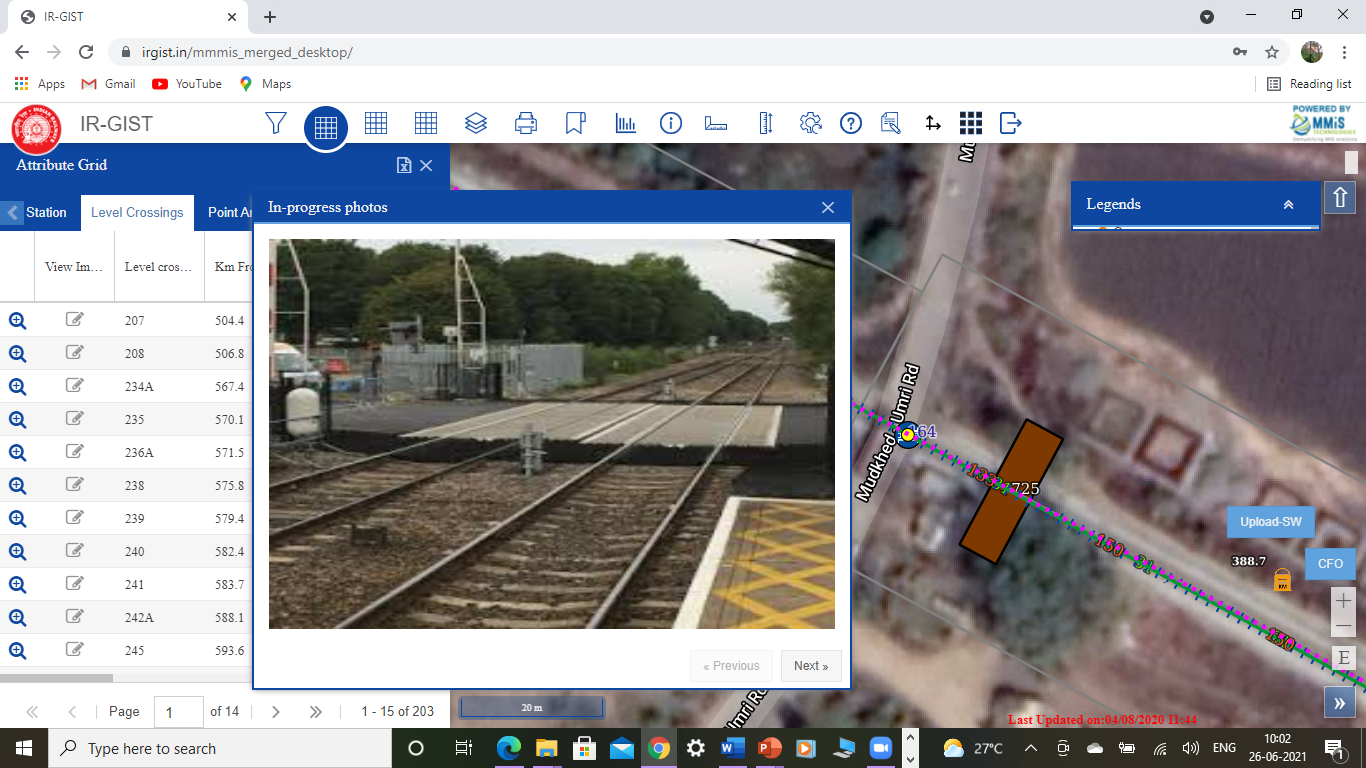Collapse the Legends panel
Screen dimensions: 1366x768
pyautogui.click(x=1288, y=204)
